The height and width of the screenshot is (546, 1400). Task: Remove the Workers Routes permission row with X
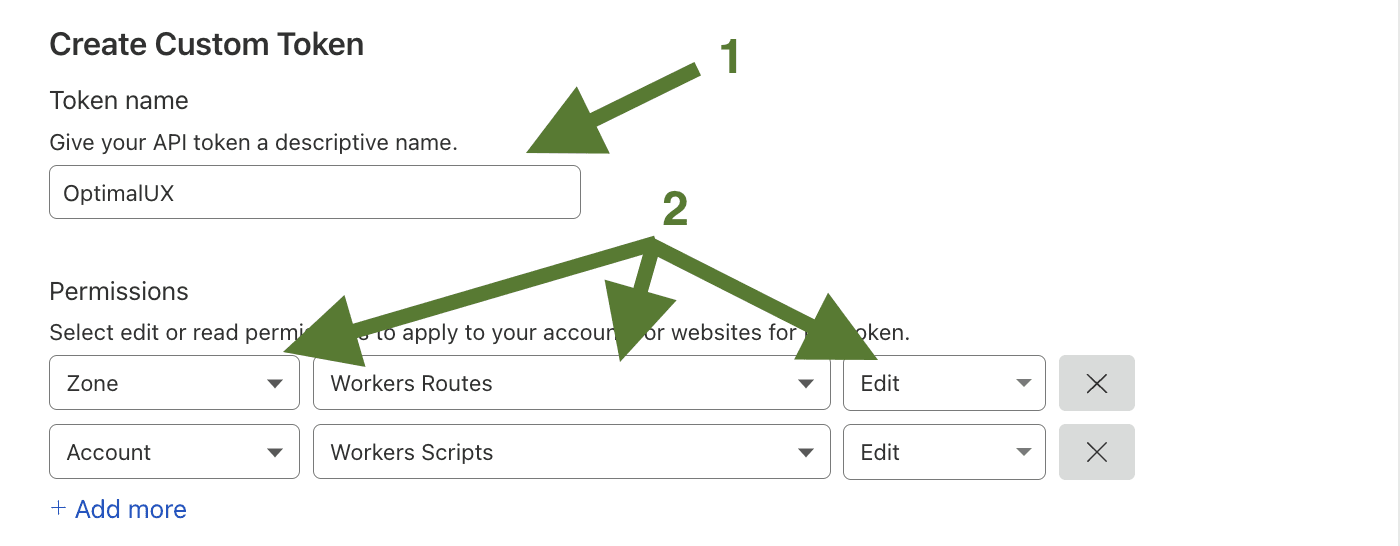pyautogui.click(x=1097, y=383)
